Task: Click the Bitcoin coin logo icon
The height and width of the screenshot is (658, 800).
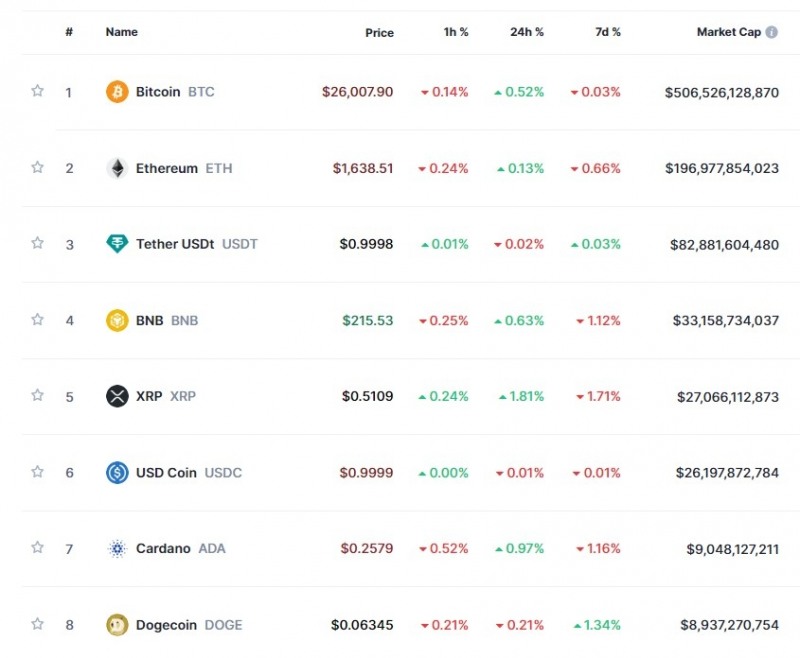Action: [117, 92]
